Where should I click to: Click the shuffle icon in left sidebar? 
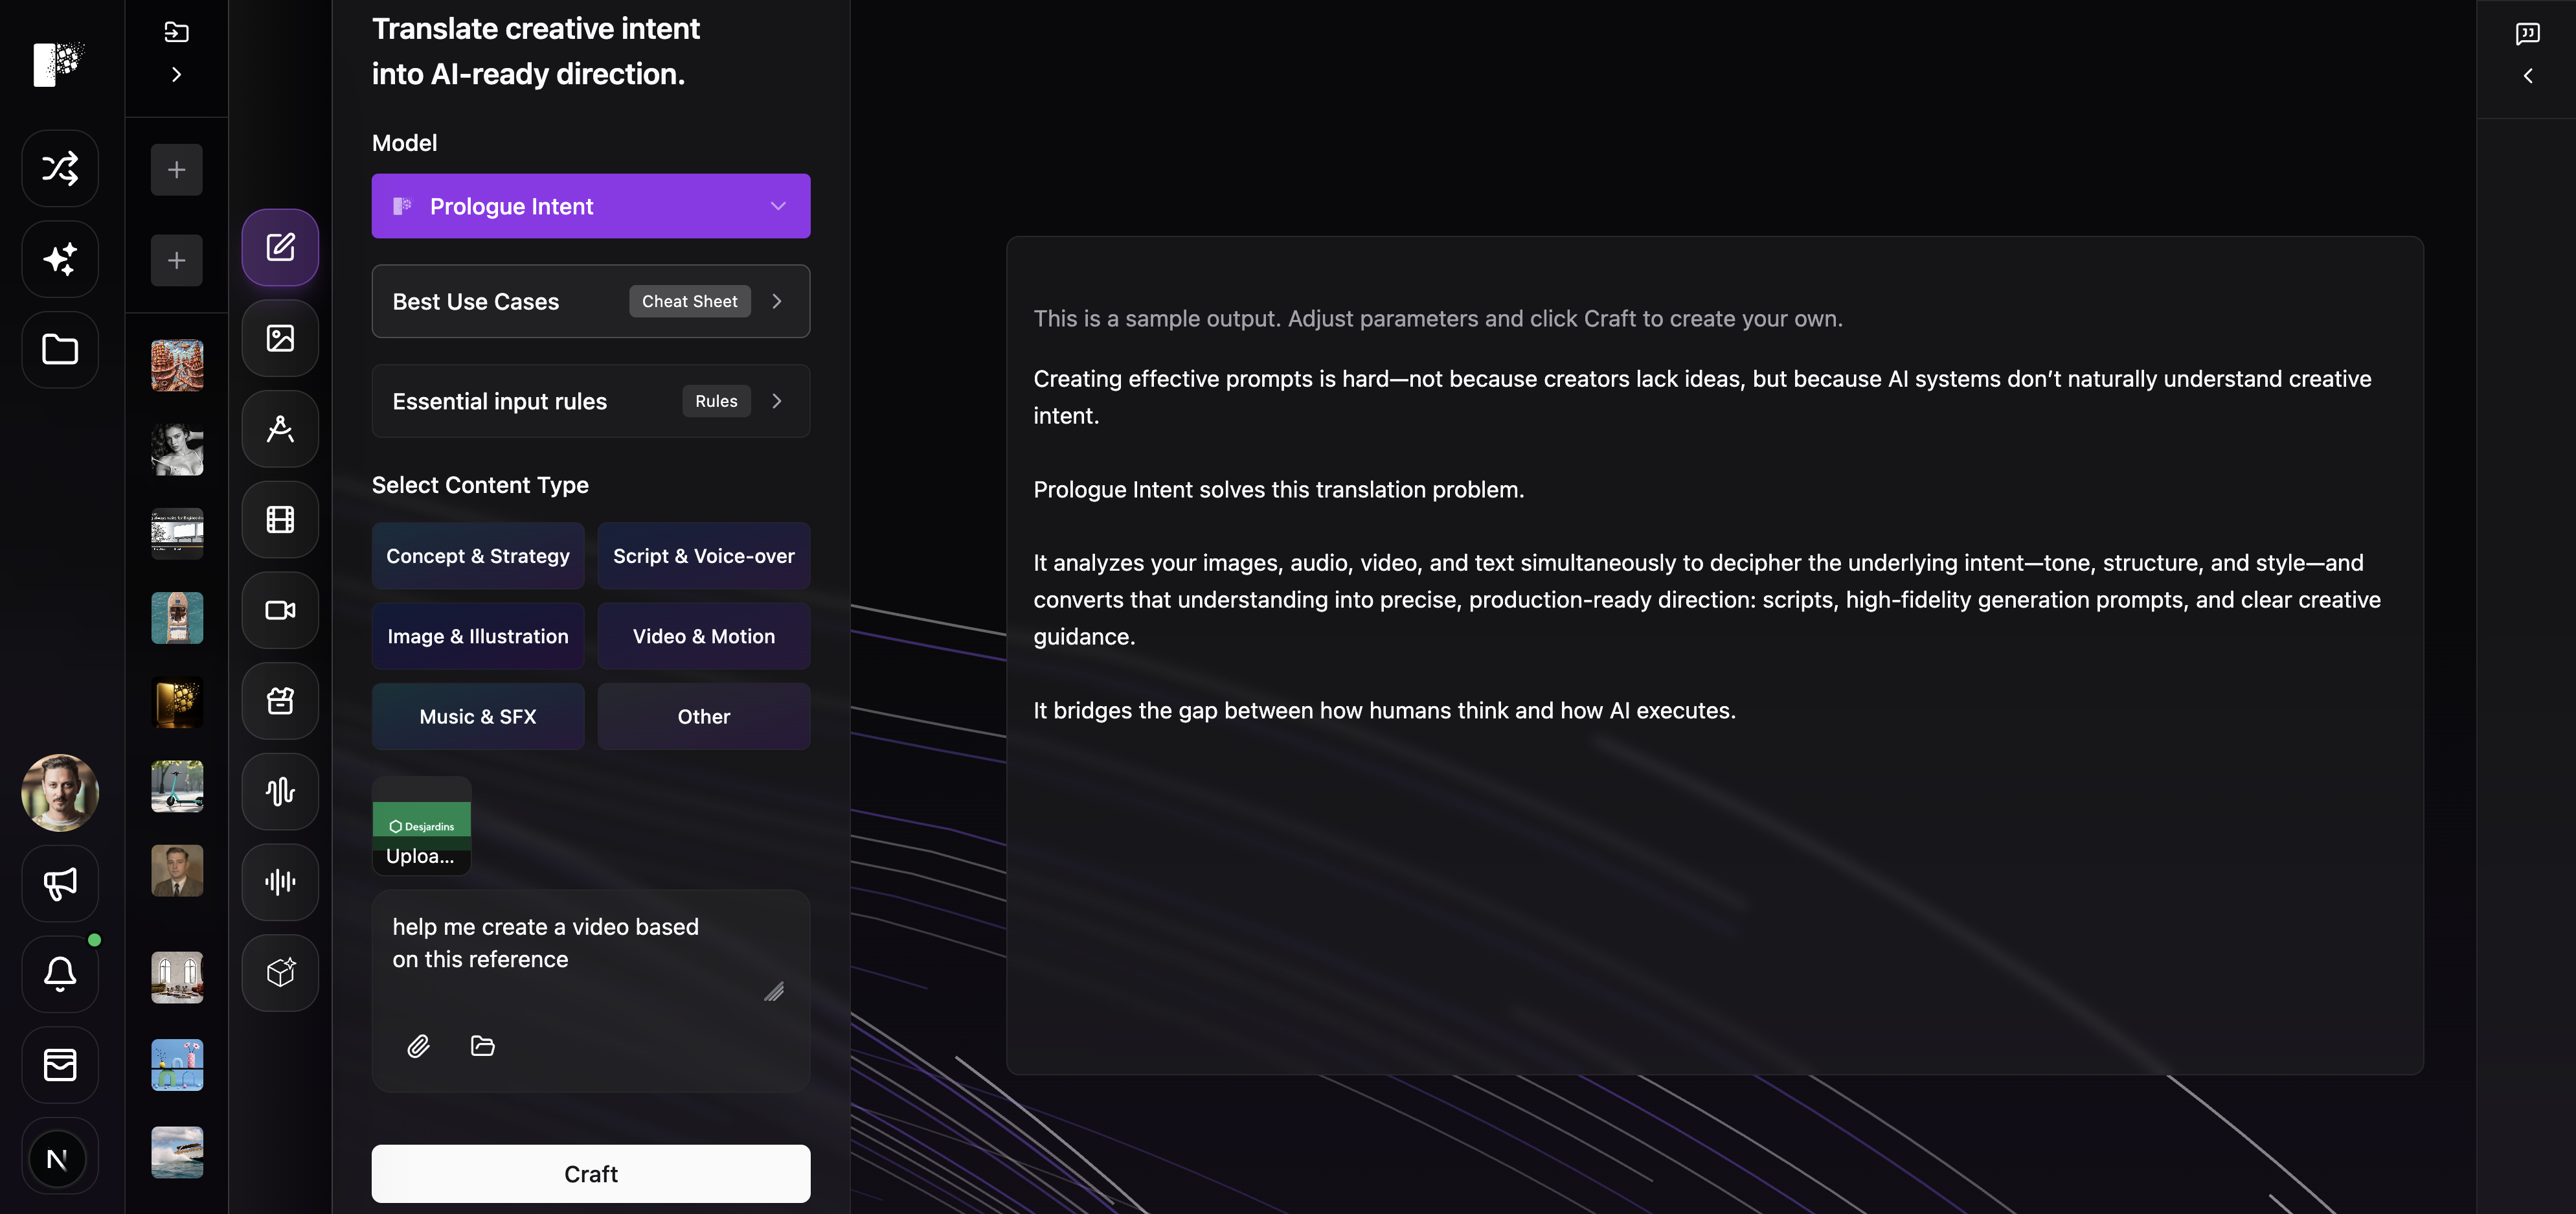click(x=60, y=168)
